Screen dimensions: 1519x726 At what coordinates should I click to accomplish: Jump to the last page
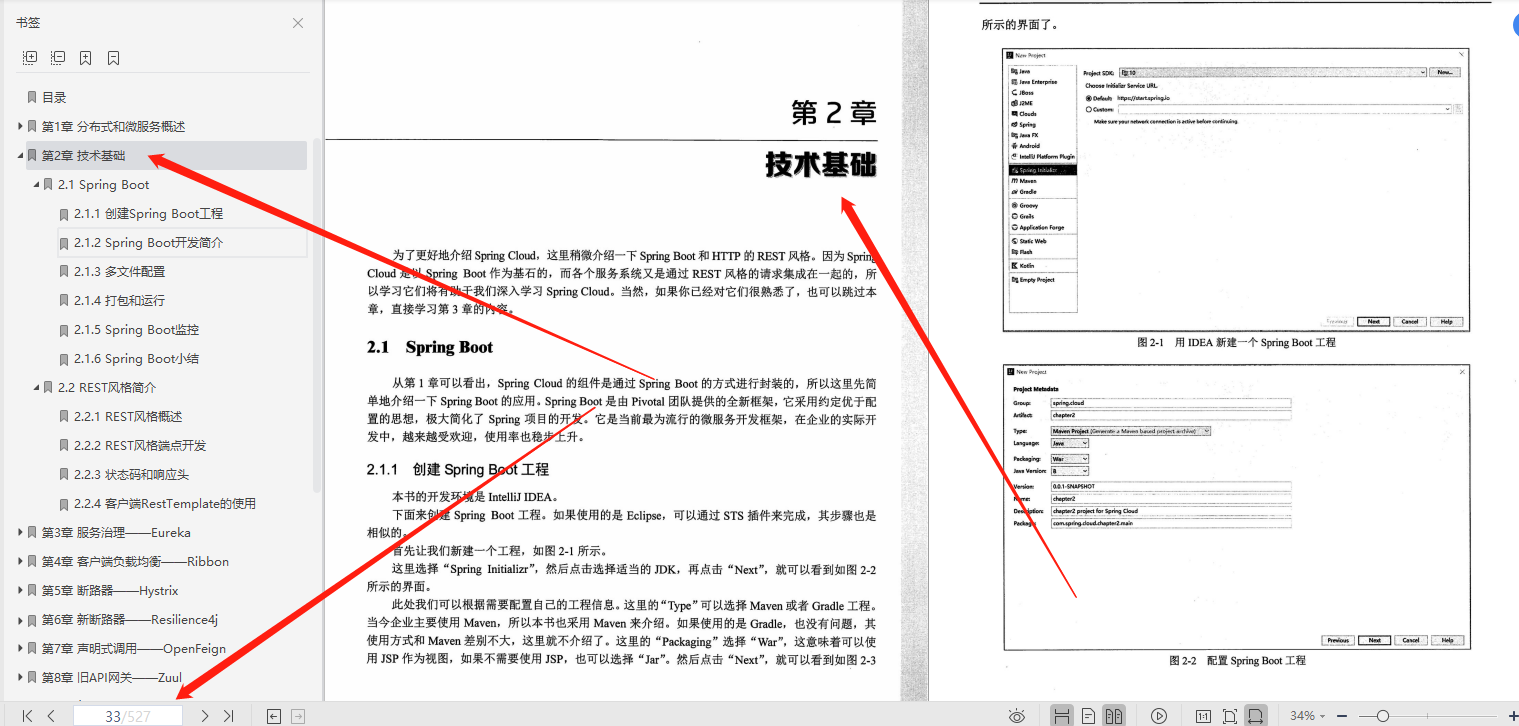(x=228, y=716)
